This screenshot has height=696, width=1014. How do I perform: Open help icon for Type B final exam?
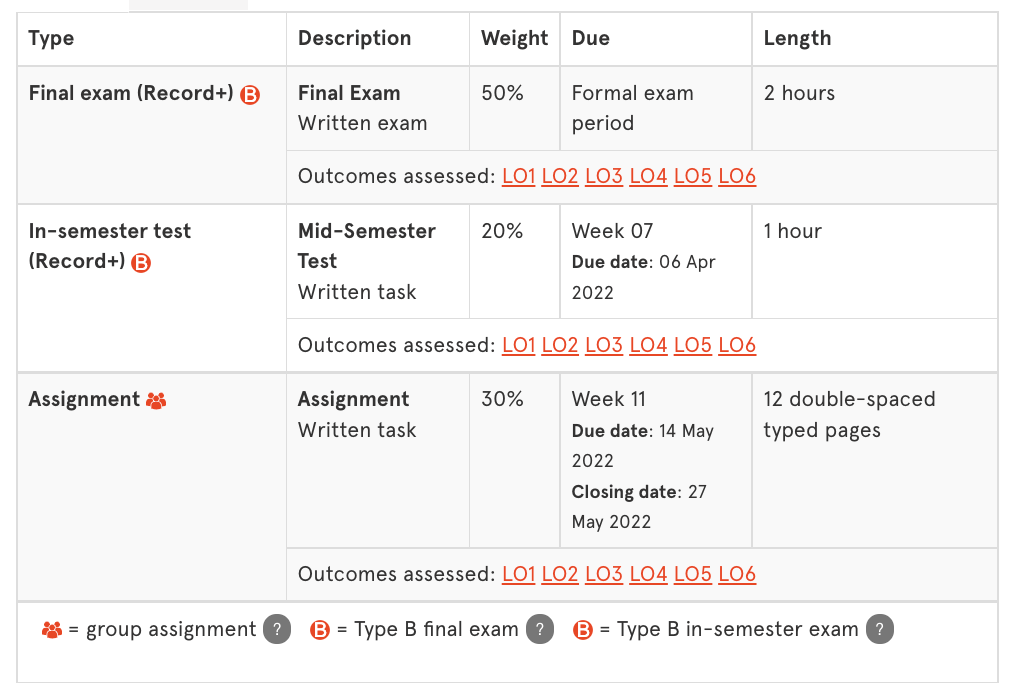(x=539, y=630)
